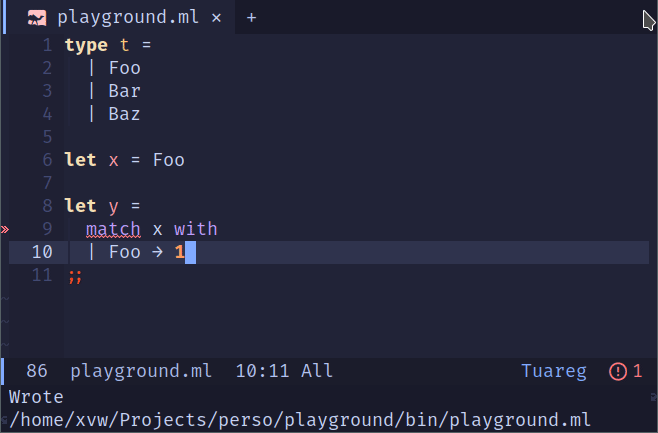Click the Wrote message in the echo area

tap(36, 397)
